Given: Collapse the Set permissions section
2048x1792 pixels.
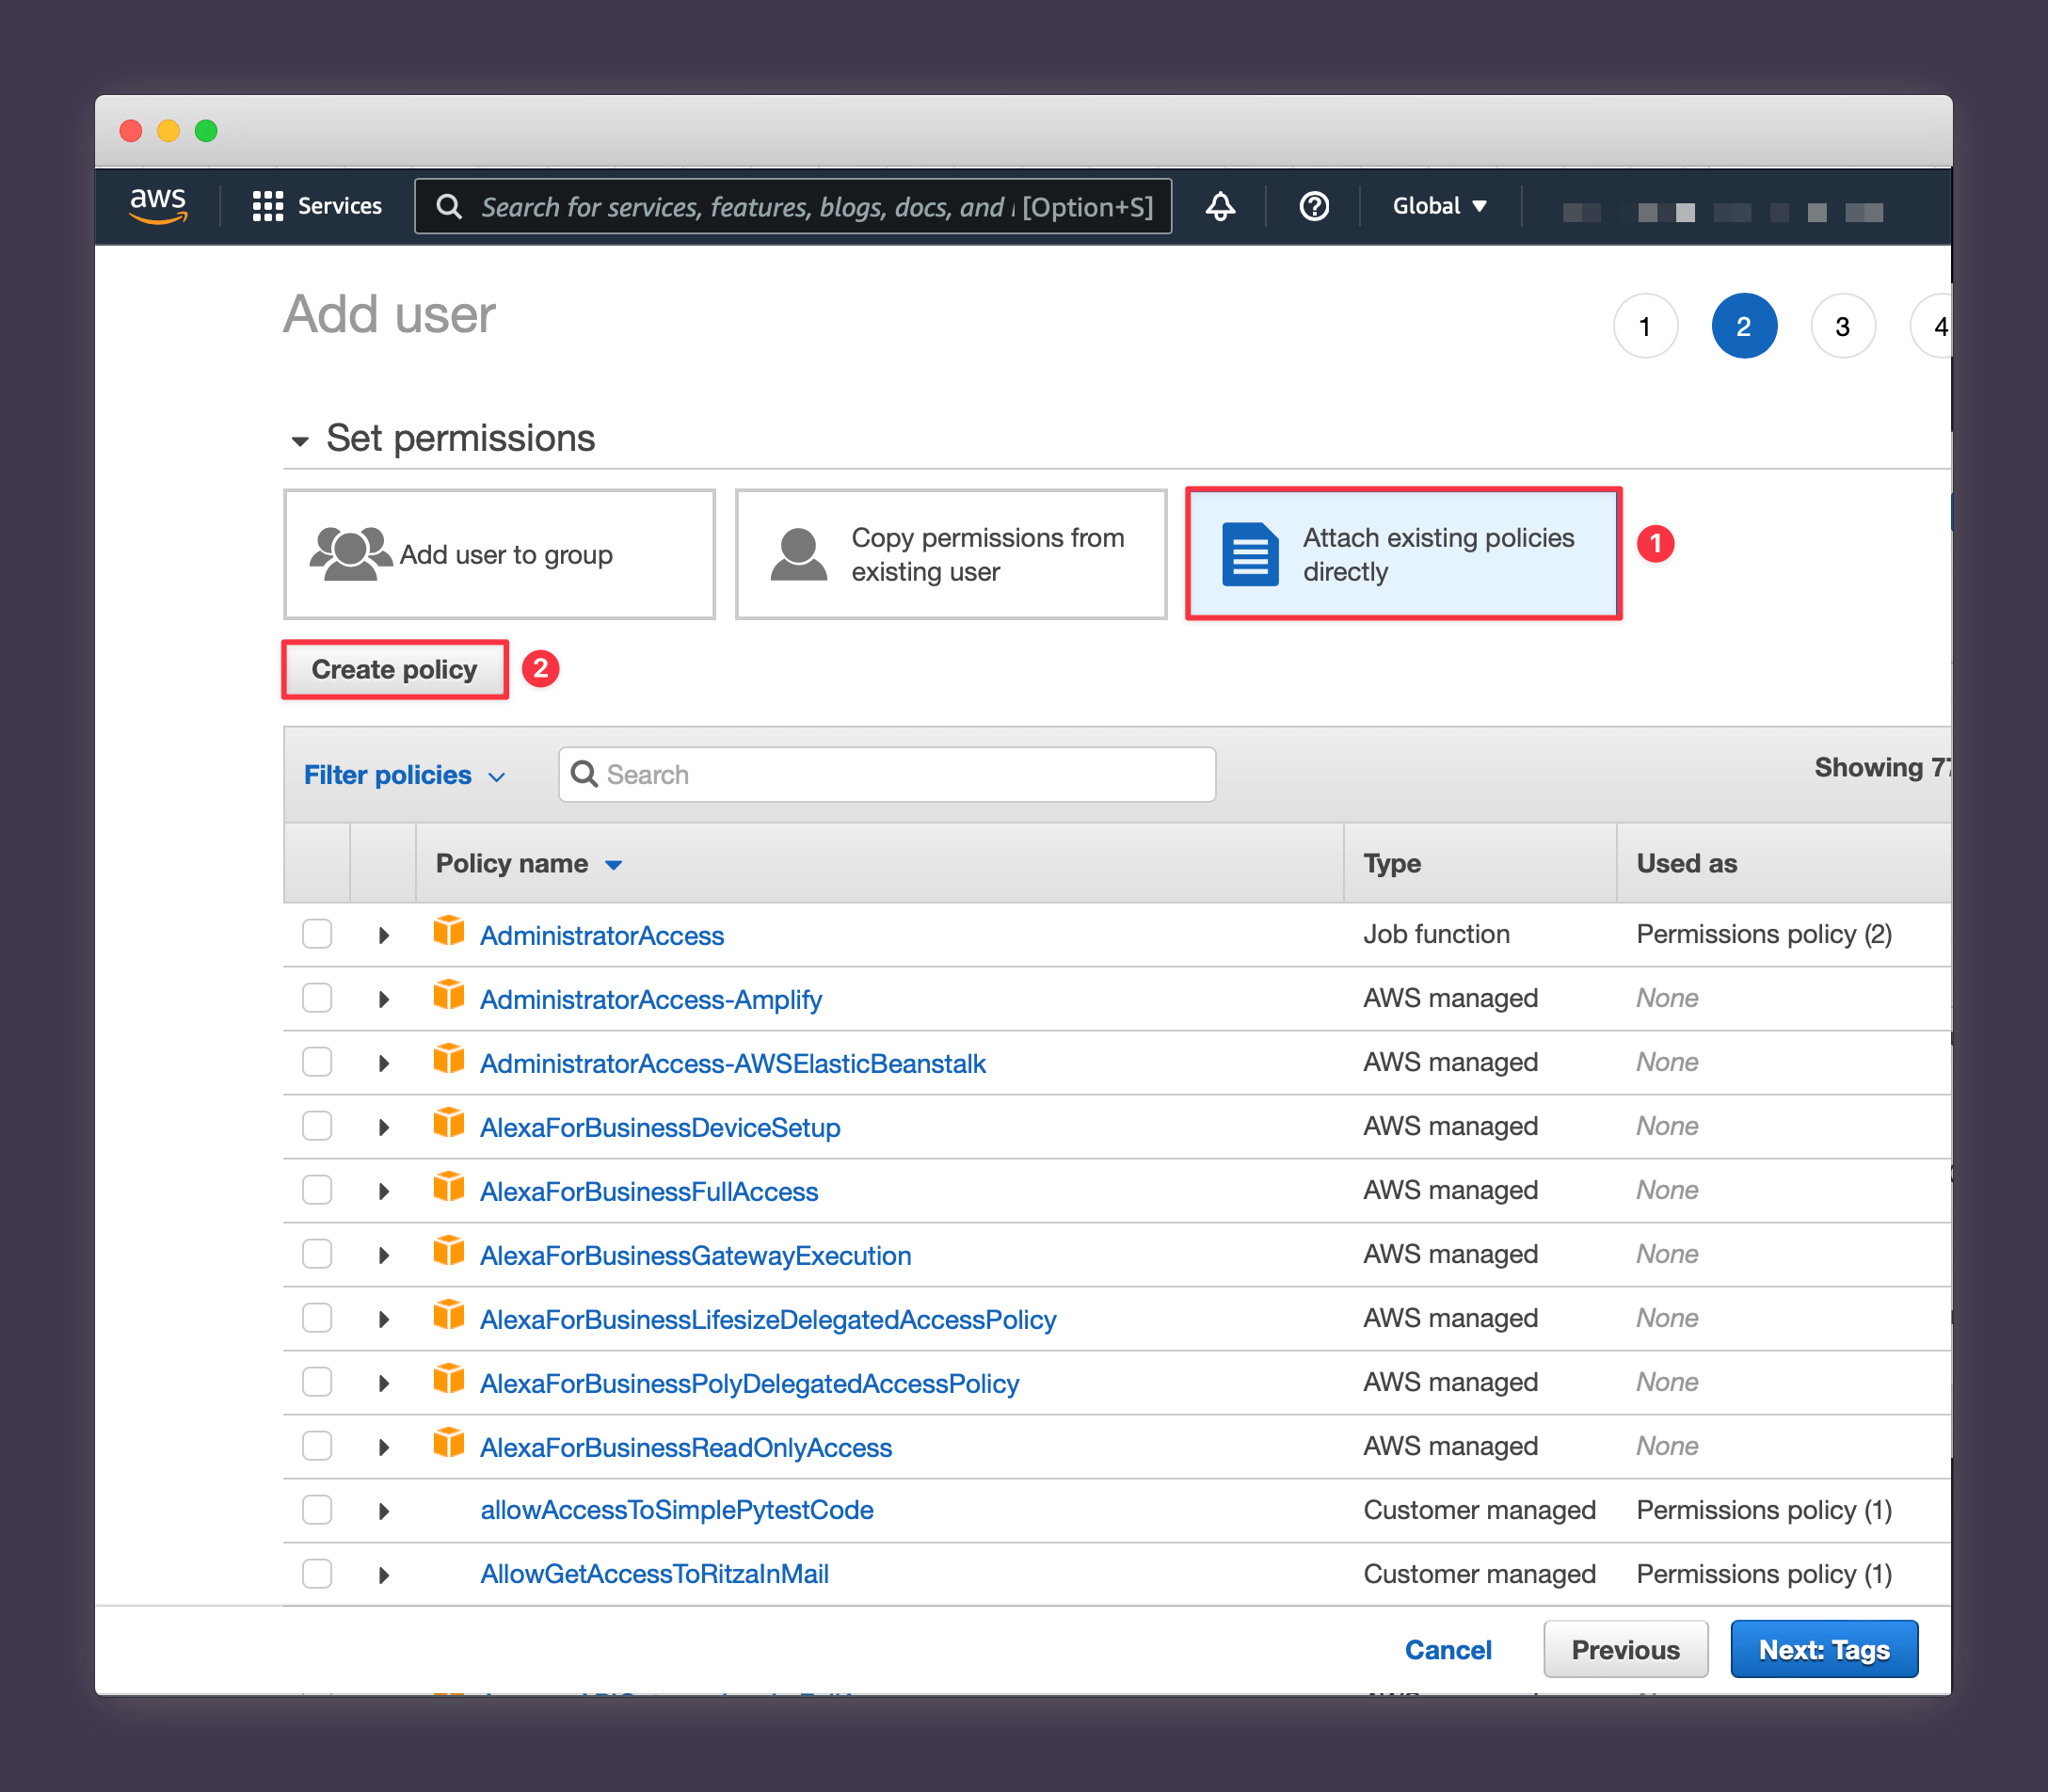Looking at the screenshot, I should pyautogui.click(x=299, y=441).
